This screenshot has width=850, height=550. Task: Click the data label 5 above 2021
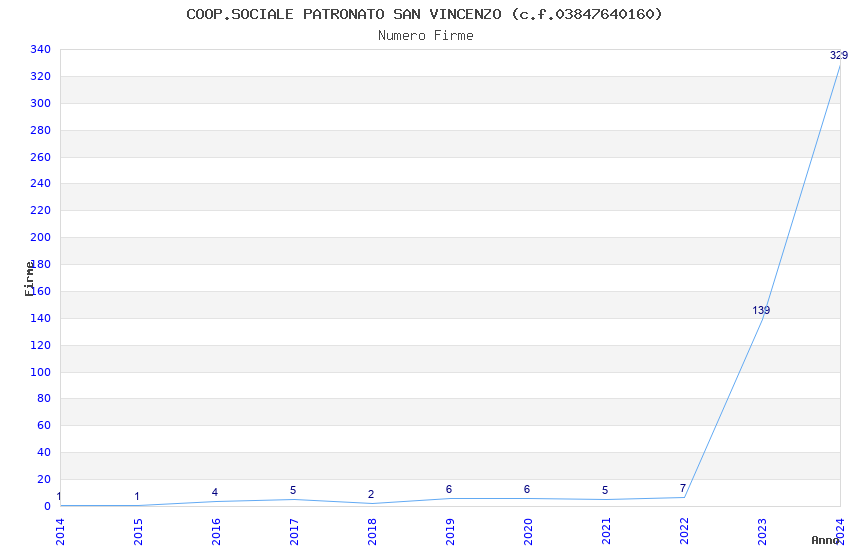coord(605,490)
